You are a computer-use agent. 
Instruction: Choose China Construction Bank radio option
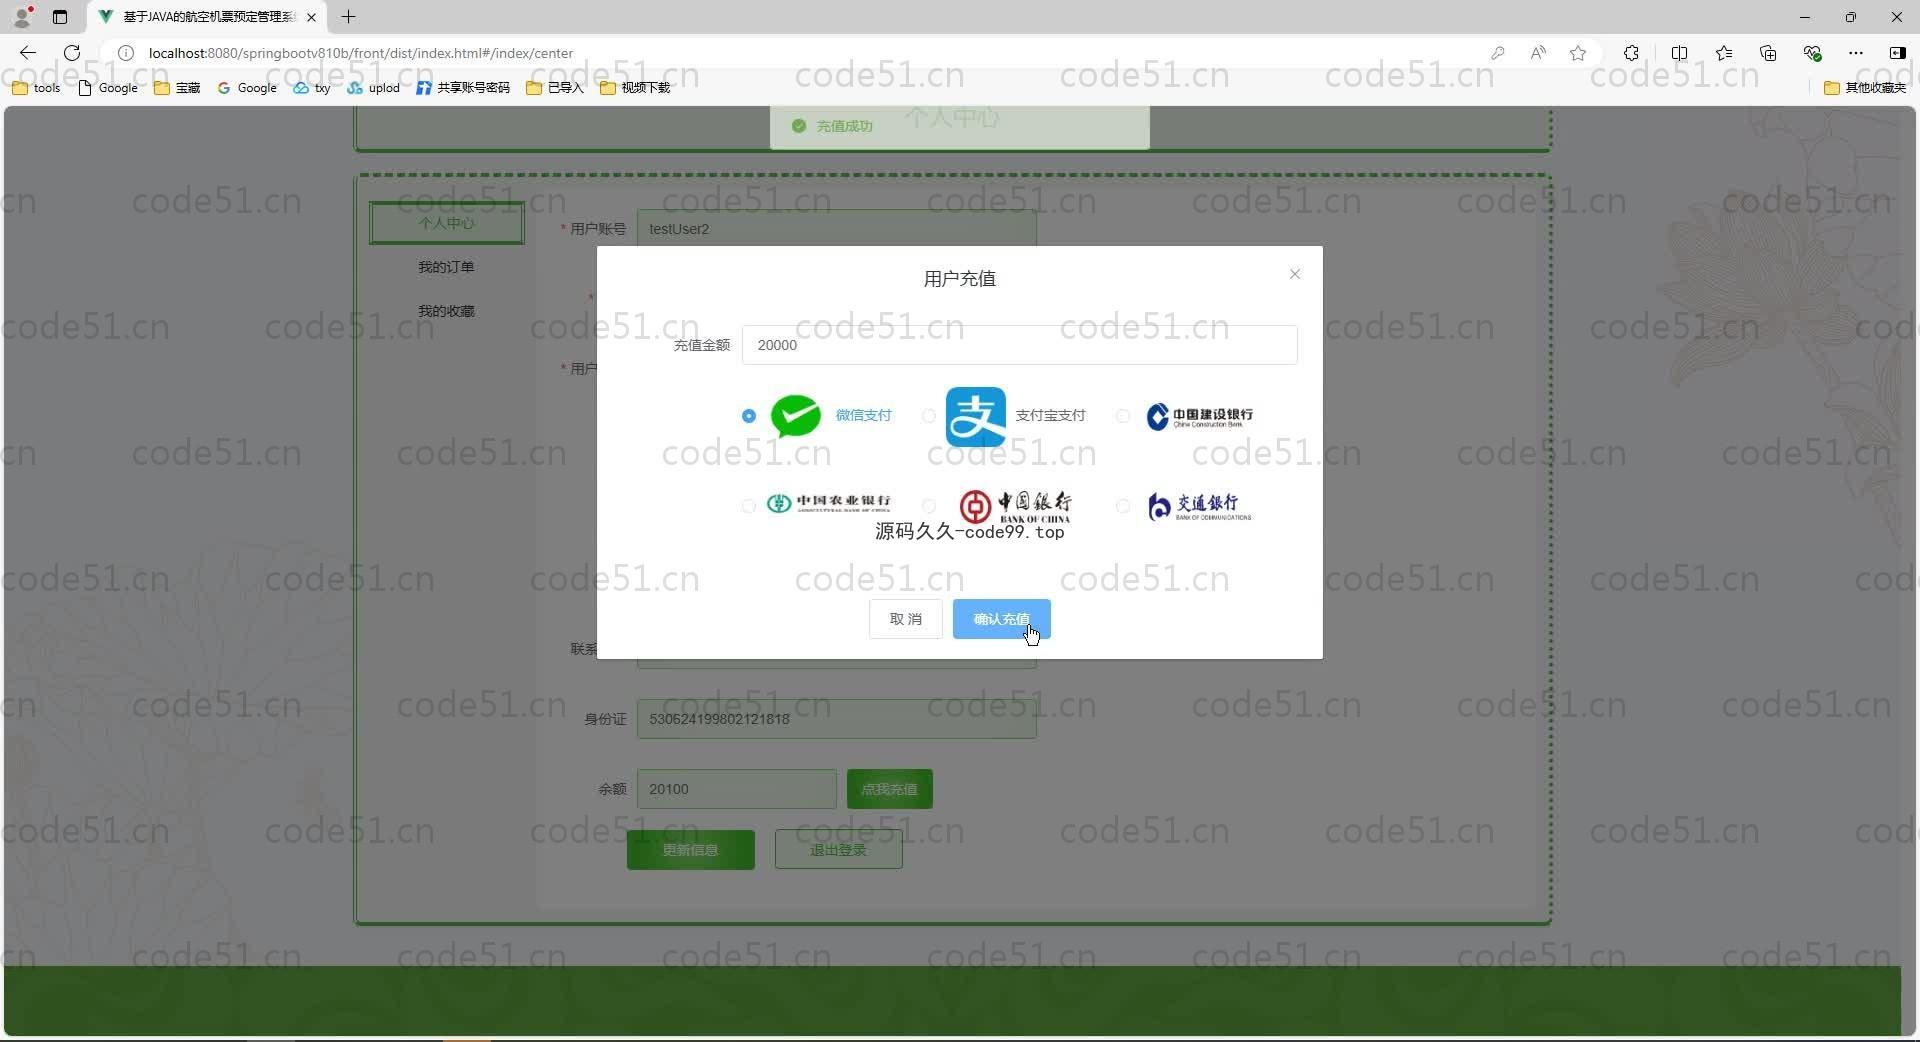tap(1123, 416)
